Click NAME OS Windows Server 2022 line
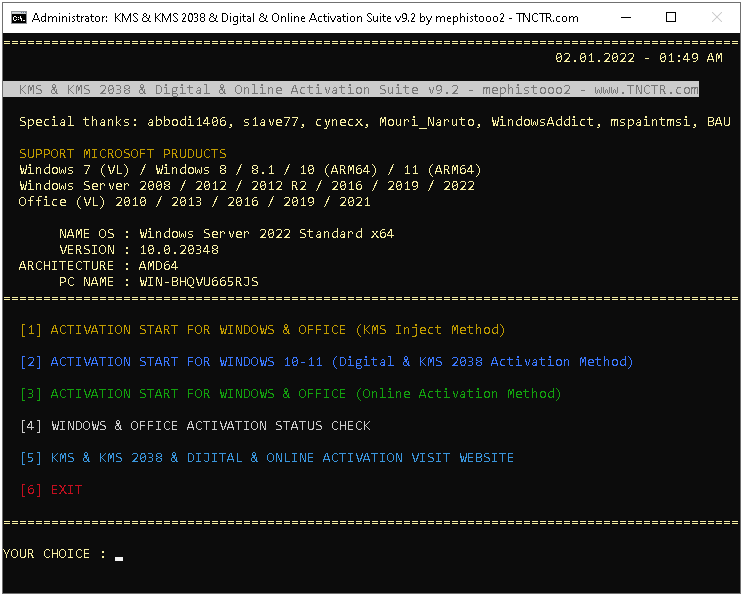 (x=227, y=234)
